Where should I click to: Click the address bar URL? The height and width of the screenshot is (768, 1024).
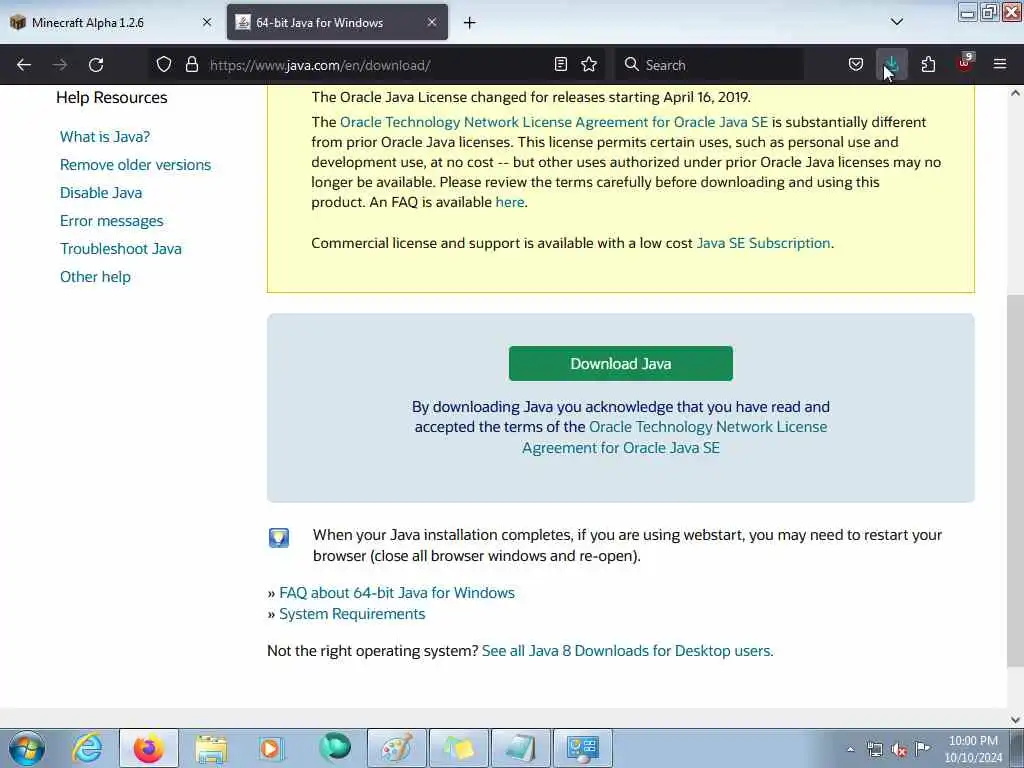(320, 65)
